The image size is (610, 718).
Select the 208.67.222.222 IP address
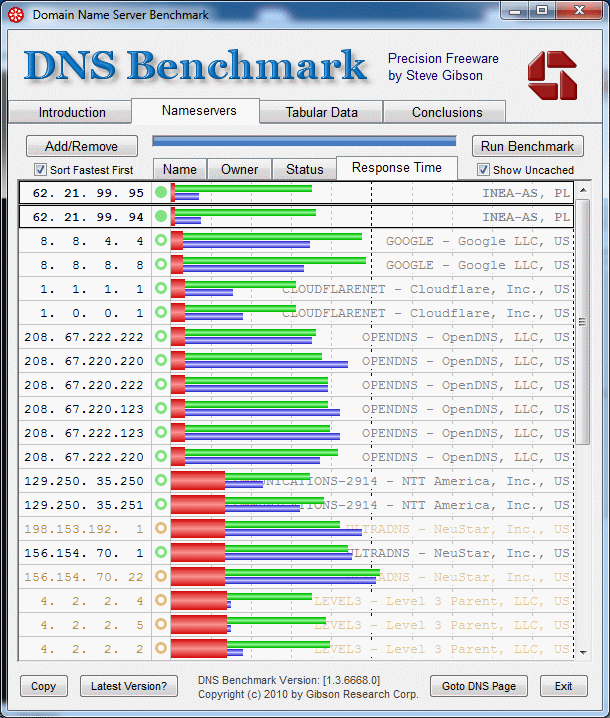pos(84,337)
